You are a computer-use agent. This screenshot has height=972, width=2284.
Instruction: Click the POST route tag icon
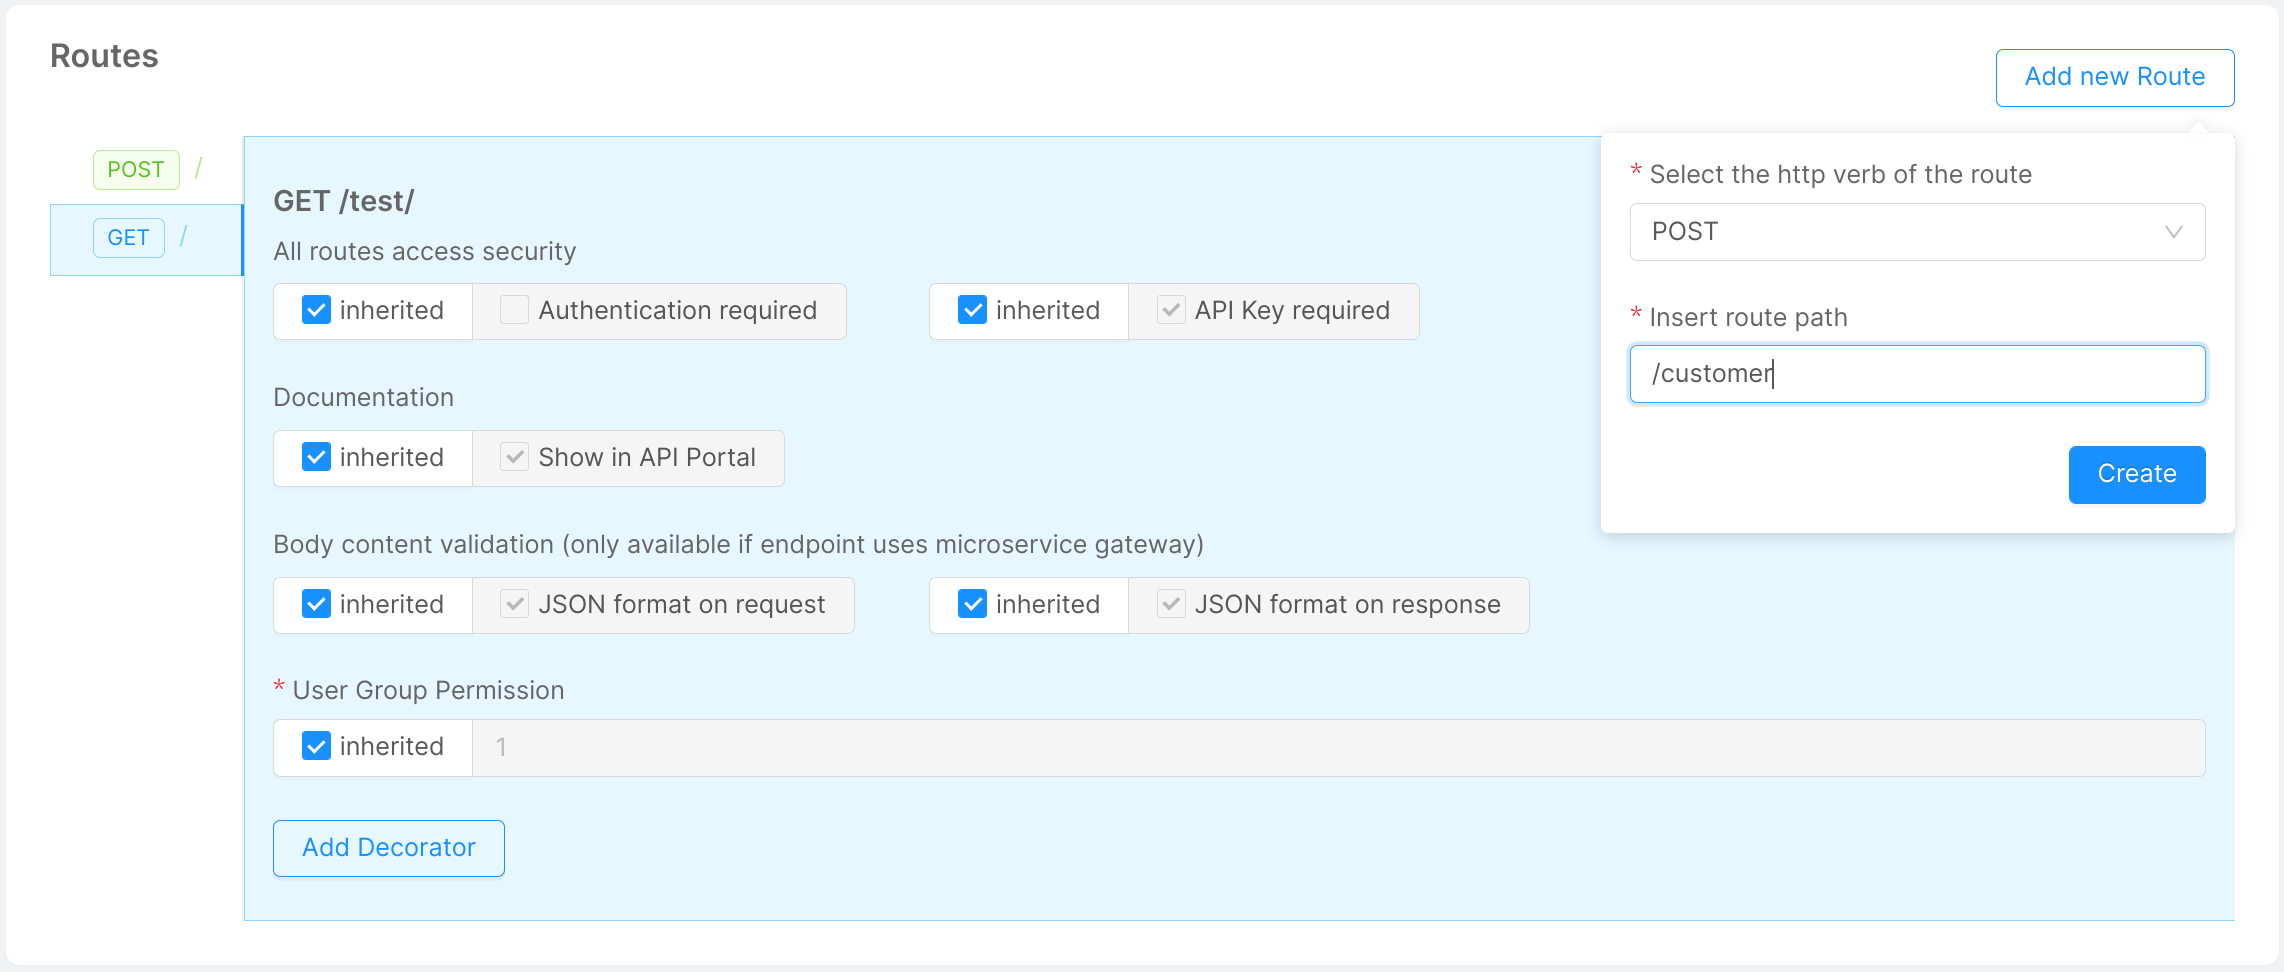[x=136, y=170]
